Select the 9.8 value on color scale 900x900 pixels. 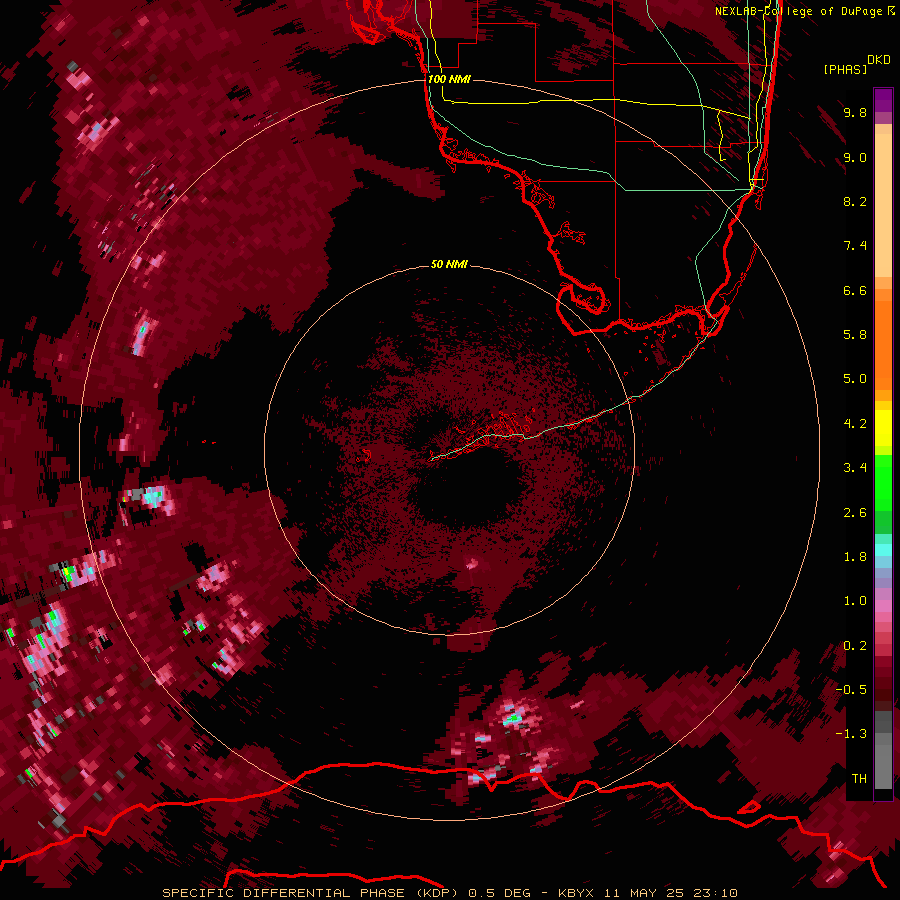coord(855,112)
